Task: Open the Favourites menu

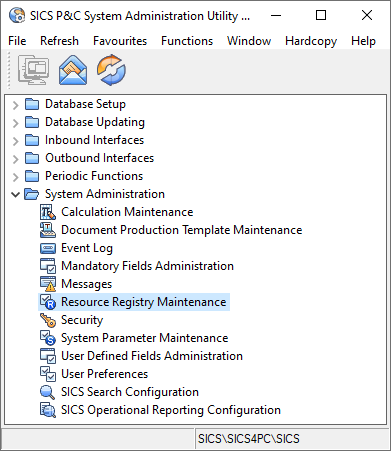Action: coord(120,41)
